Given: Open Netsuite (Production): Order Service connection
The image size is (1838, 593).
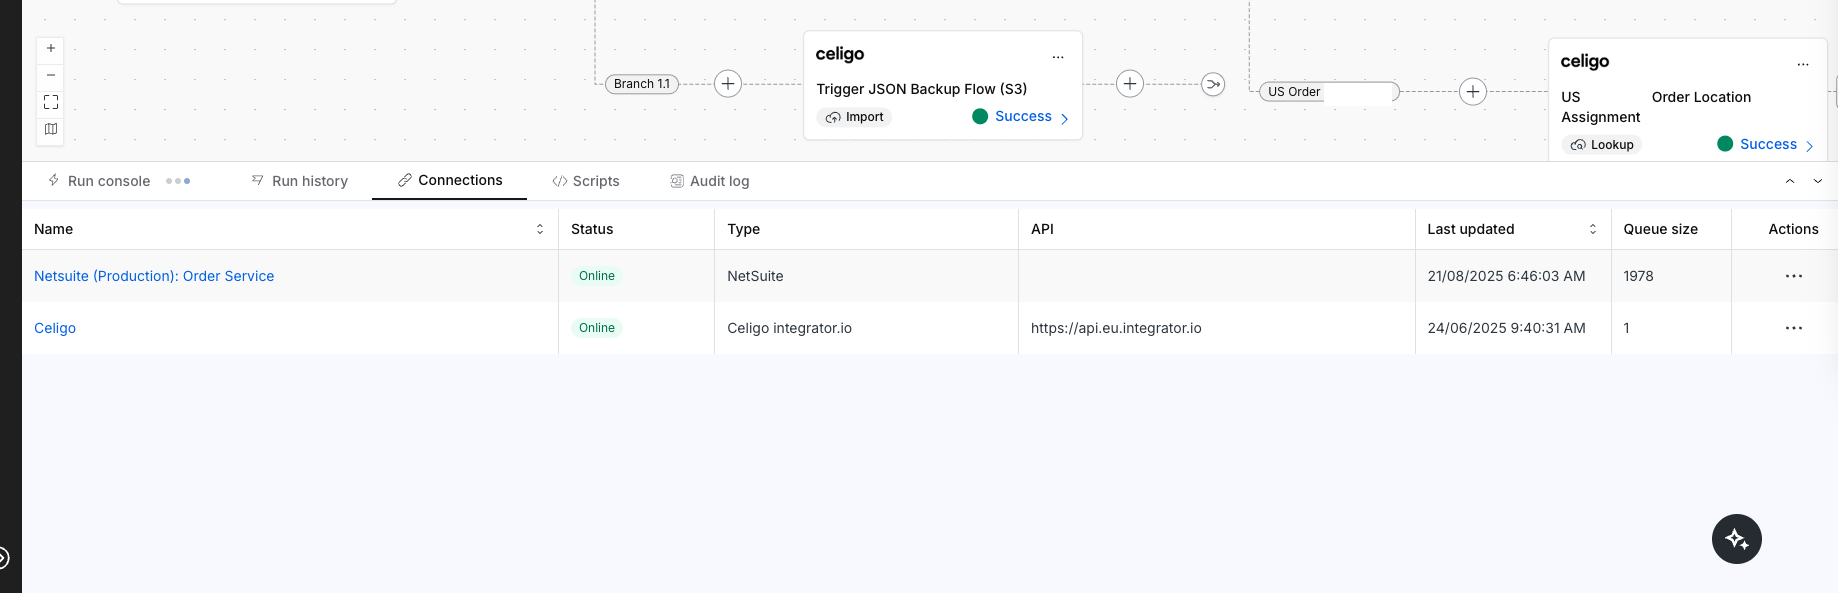Looking at the screenshot, I should [154, 276].
